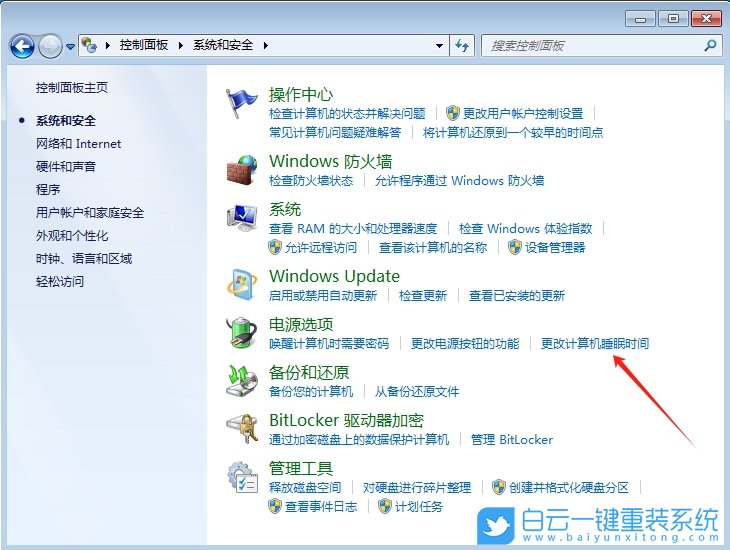Select 系统和安全 in the sidebar
Viewport: 730px width, 550px height.
66,121
